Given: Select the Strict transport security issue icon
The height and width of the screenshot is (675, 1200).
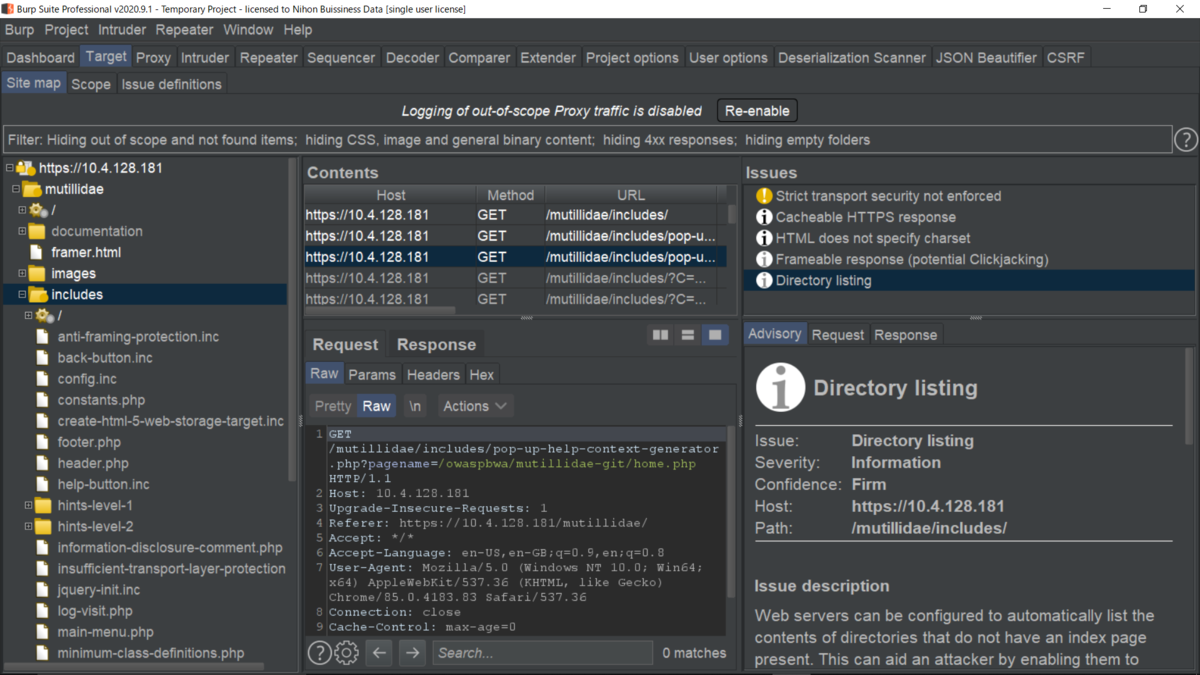Looking at the screenshot, I should coord(764,196).
